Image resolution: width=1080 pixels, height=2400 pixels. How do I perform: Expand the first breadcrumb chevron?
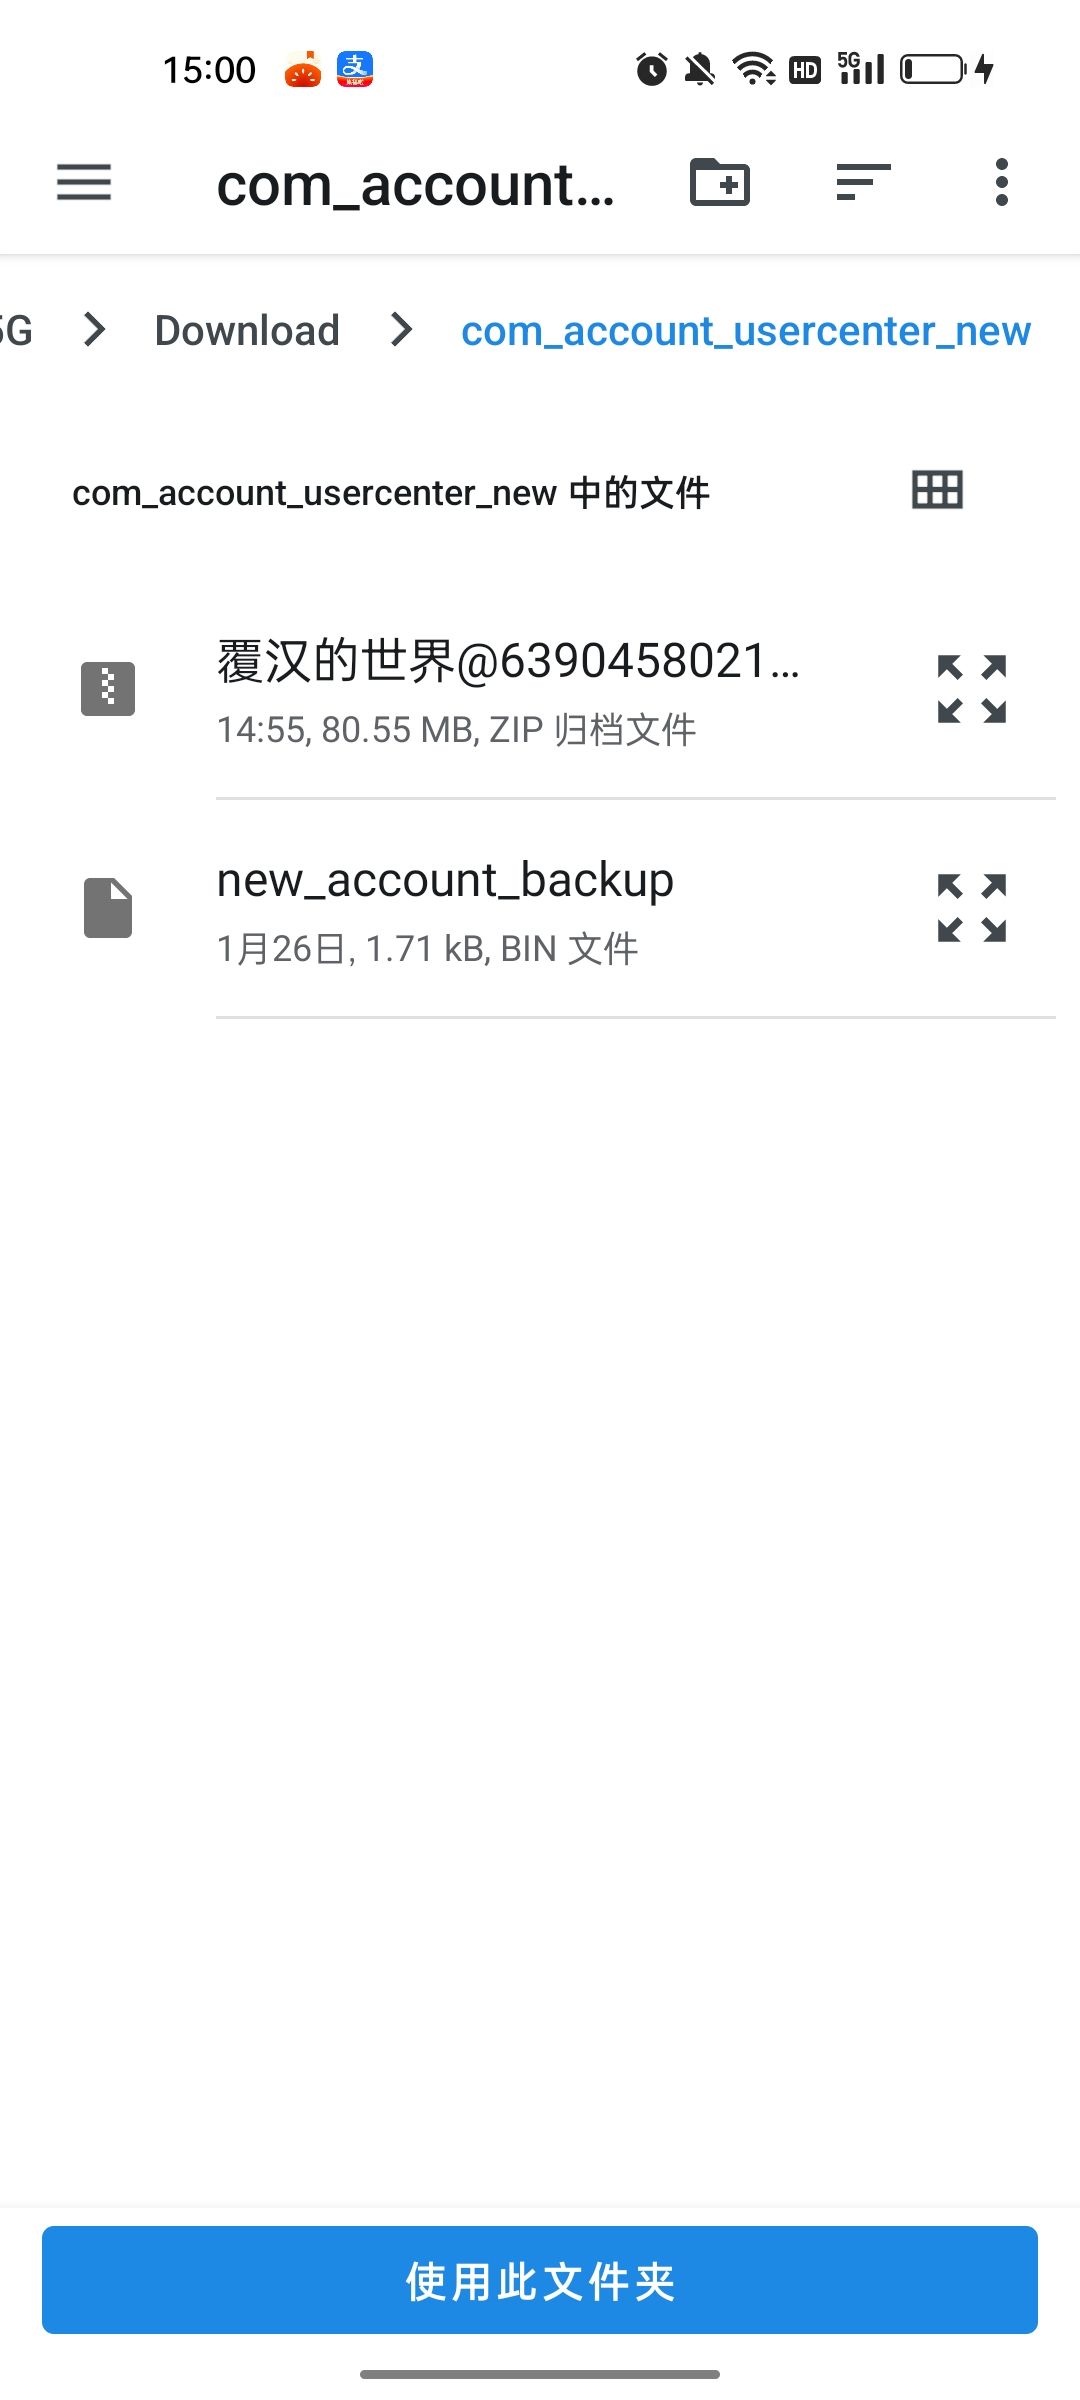click(93, 330)
